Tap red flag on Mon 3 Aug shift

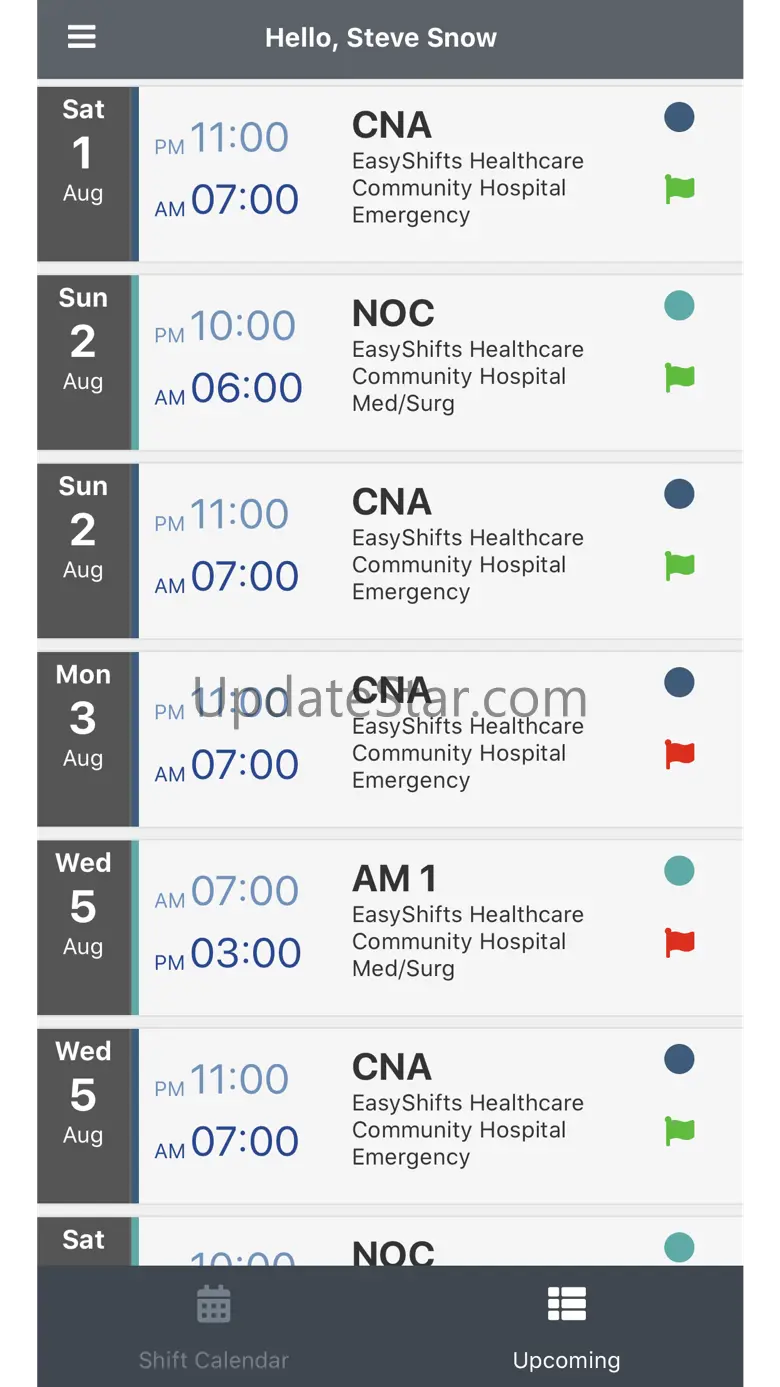(680, 754)
